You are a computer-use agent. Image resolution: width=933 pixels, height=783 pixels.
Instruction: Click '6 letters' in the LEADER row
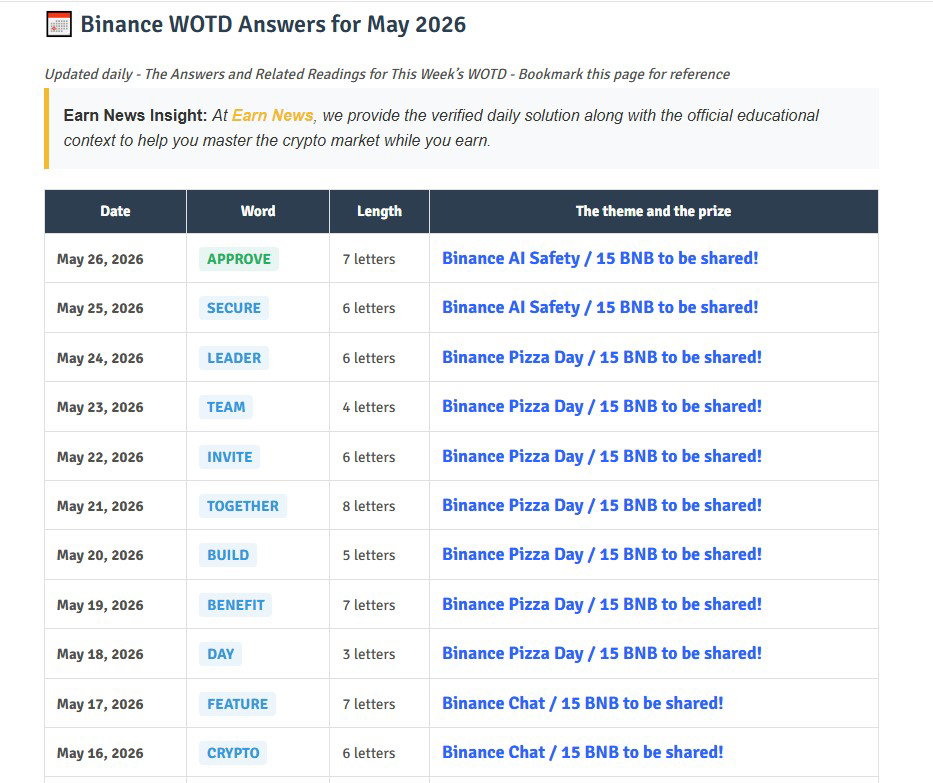tap(369, 358)
